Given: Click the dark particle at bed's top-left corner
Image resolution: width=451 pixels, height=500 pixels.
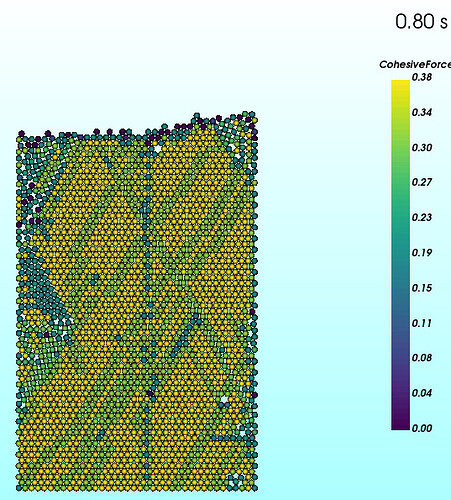Looking at the screenshot, I should point(22,134).
